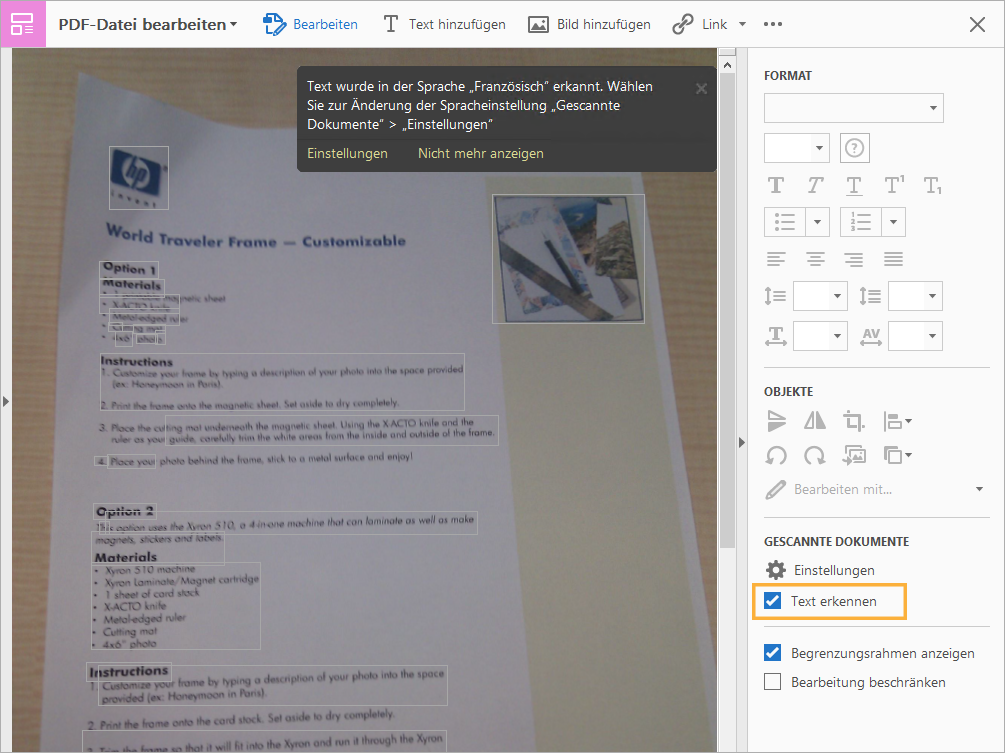Open the font size dropdown
The height and width of the screenshot is (753, 1005).
pos(797,148)
